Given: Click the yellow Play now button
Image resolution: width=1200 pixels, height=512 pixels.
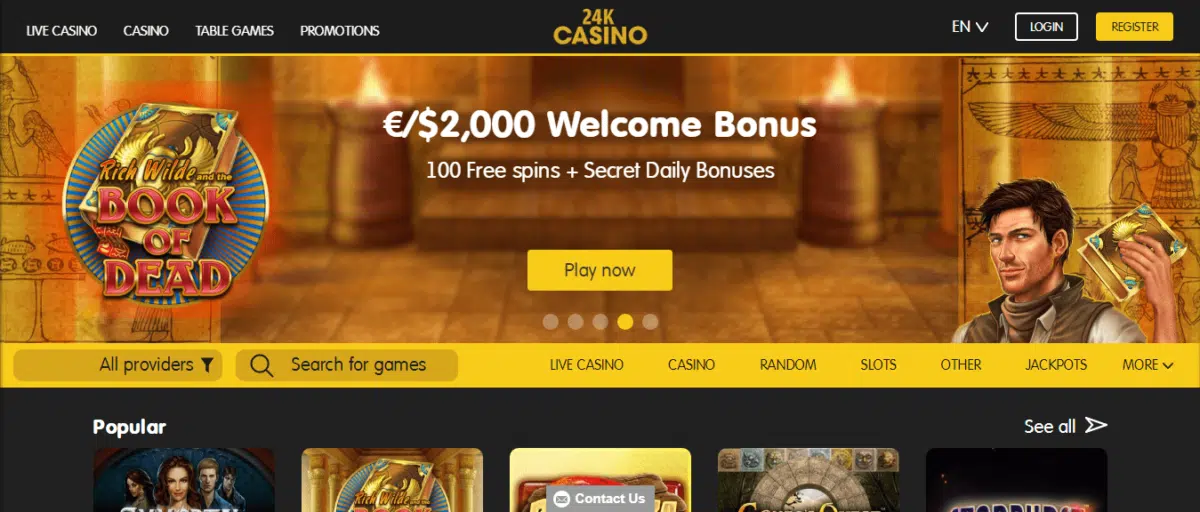Looking at the screenshot, I should (600, 270).
